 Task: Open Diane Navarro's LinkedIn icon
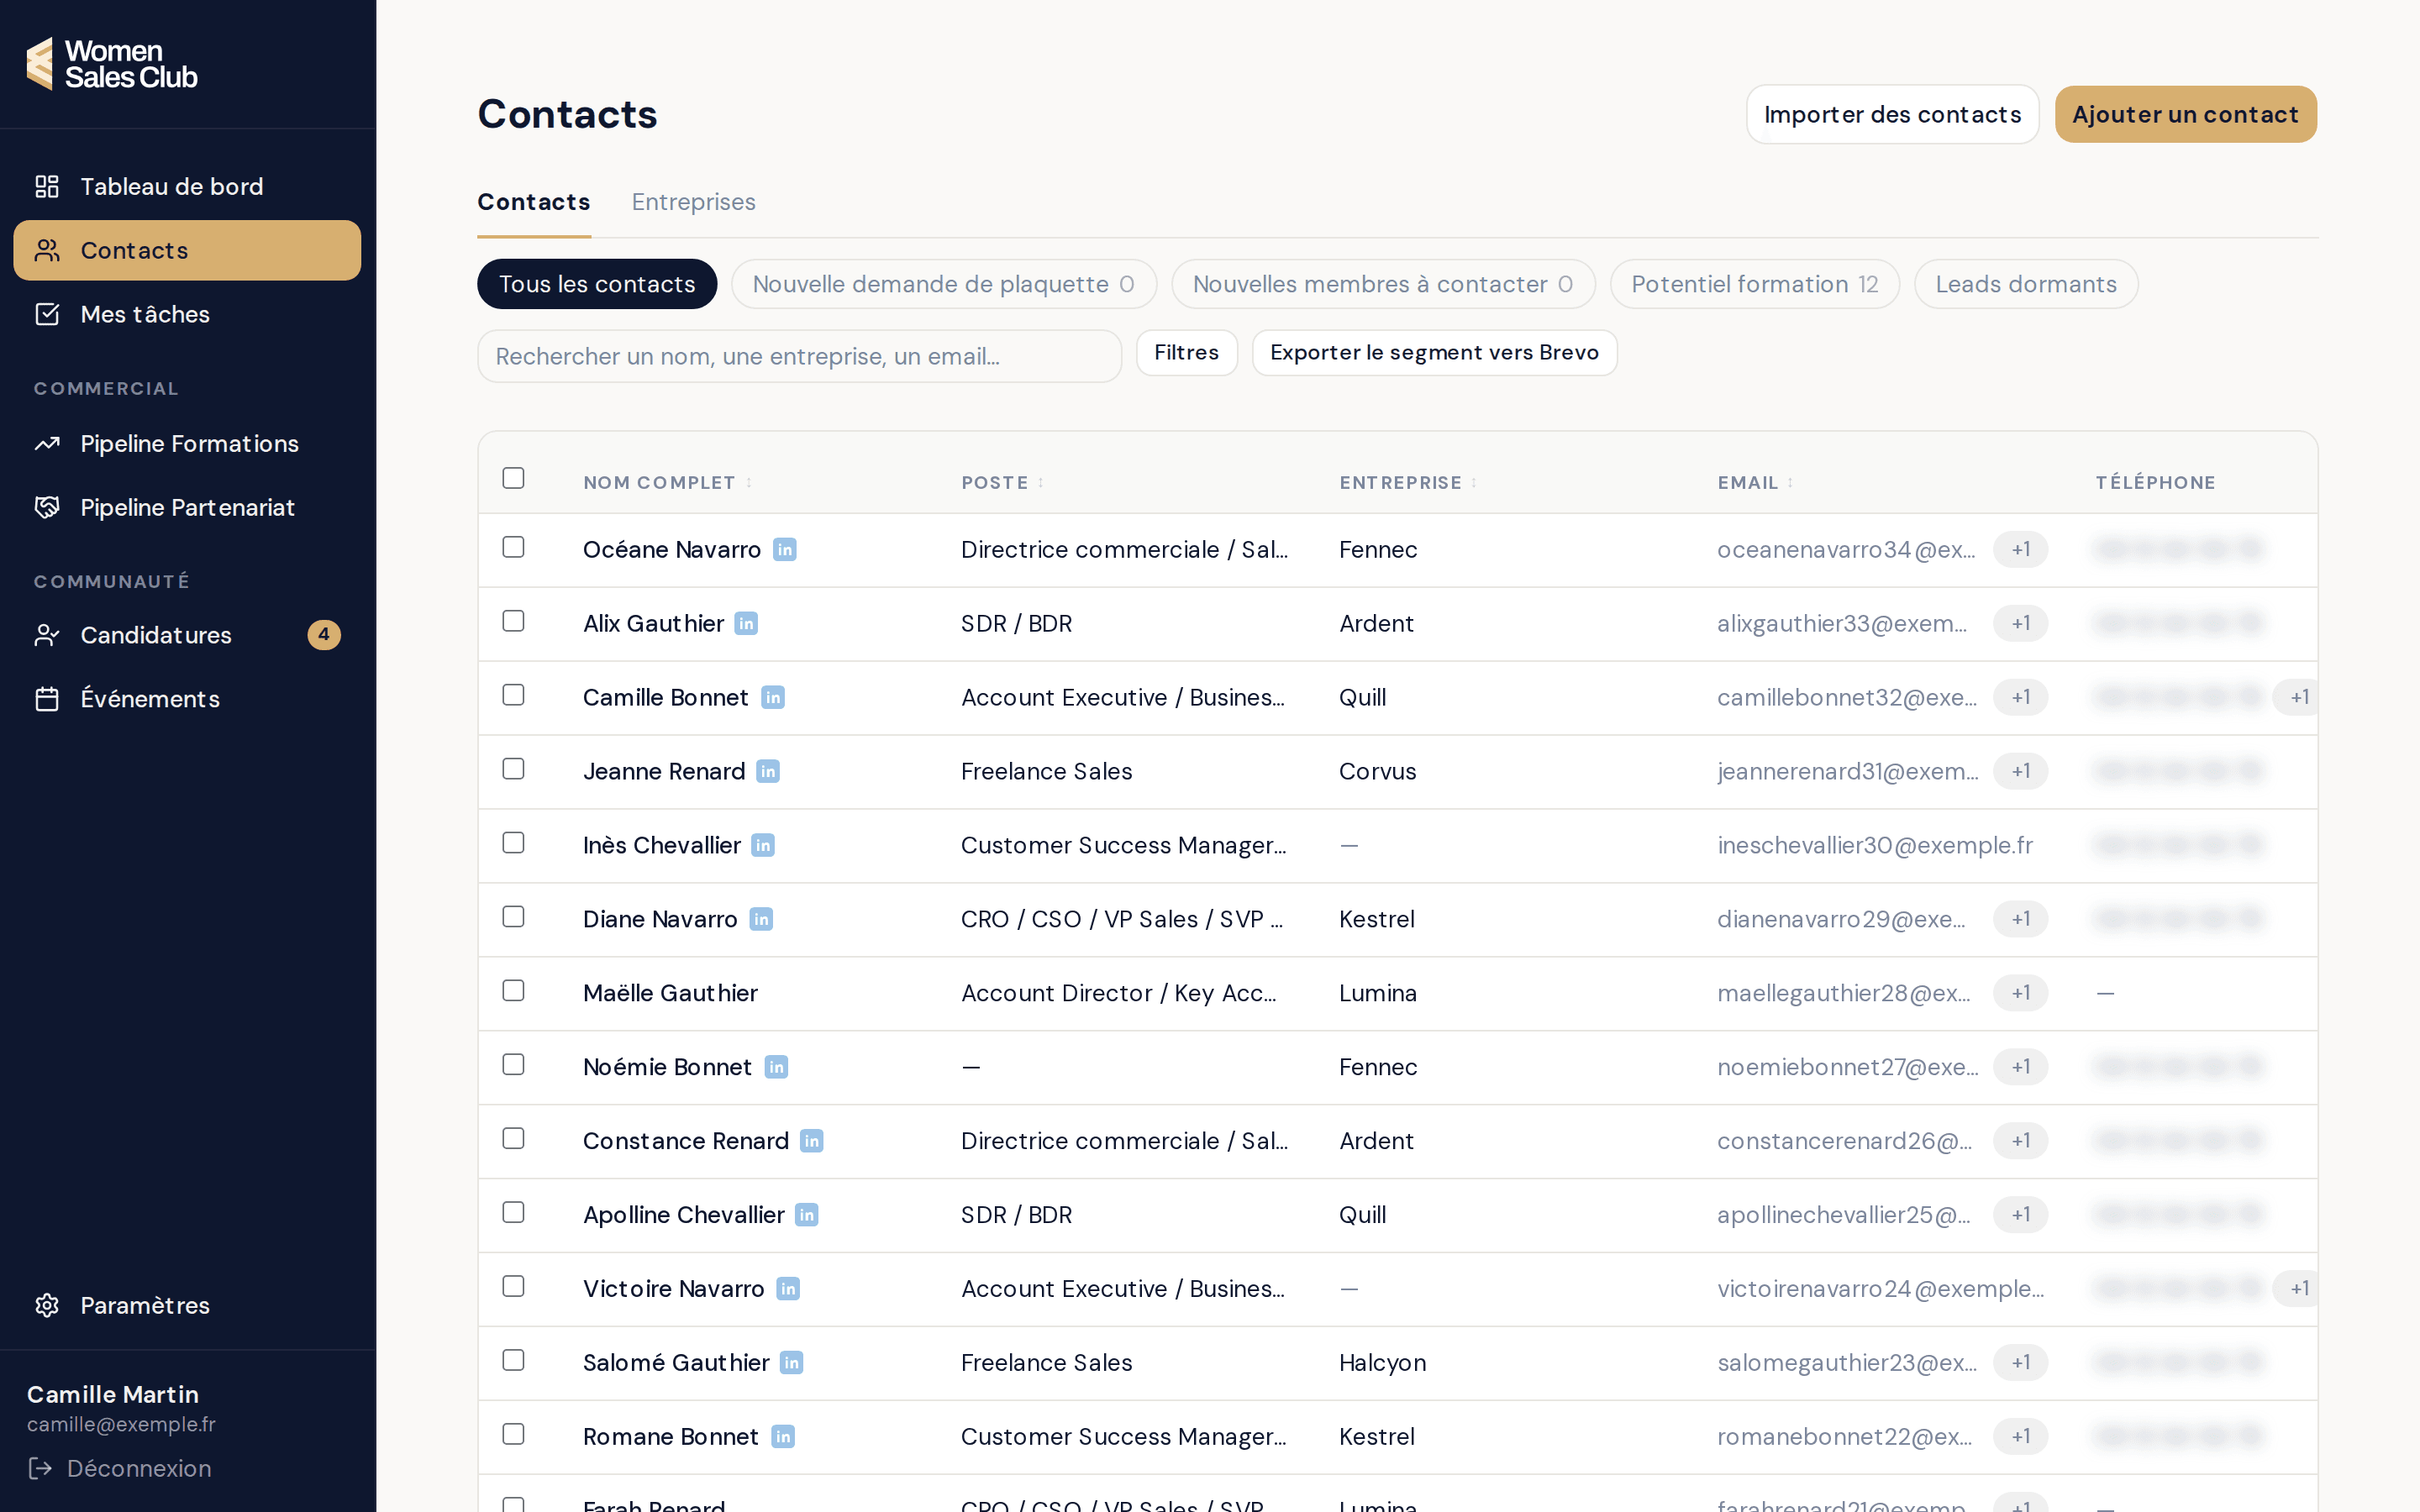(x=761, y=920)
